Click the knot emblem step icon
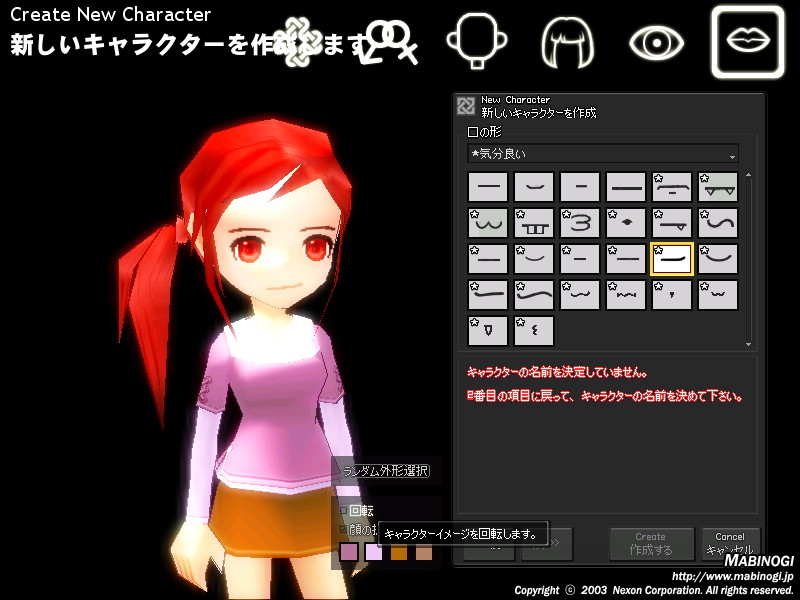Viewport: 800px width, 600px height. coord(297,42)
